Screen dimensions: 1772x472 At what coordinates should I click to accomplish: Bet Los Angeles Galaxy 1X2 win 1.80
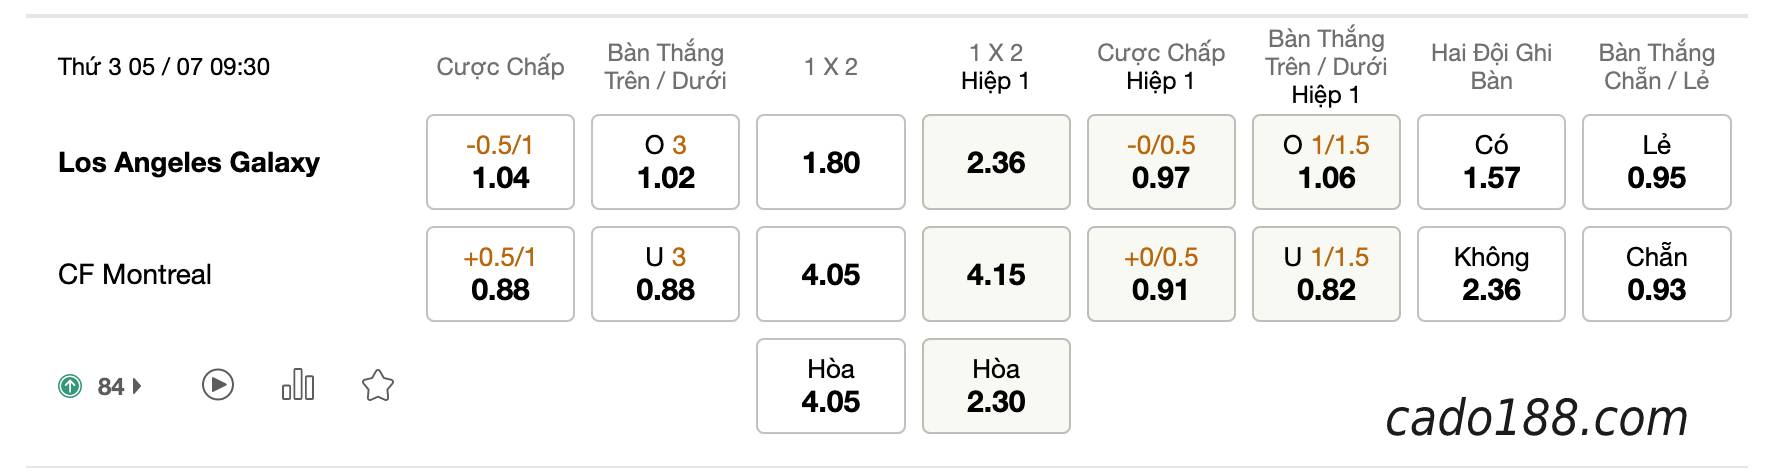(x=831, y=162)
